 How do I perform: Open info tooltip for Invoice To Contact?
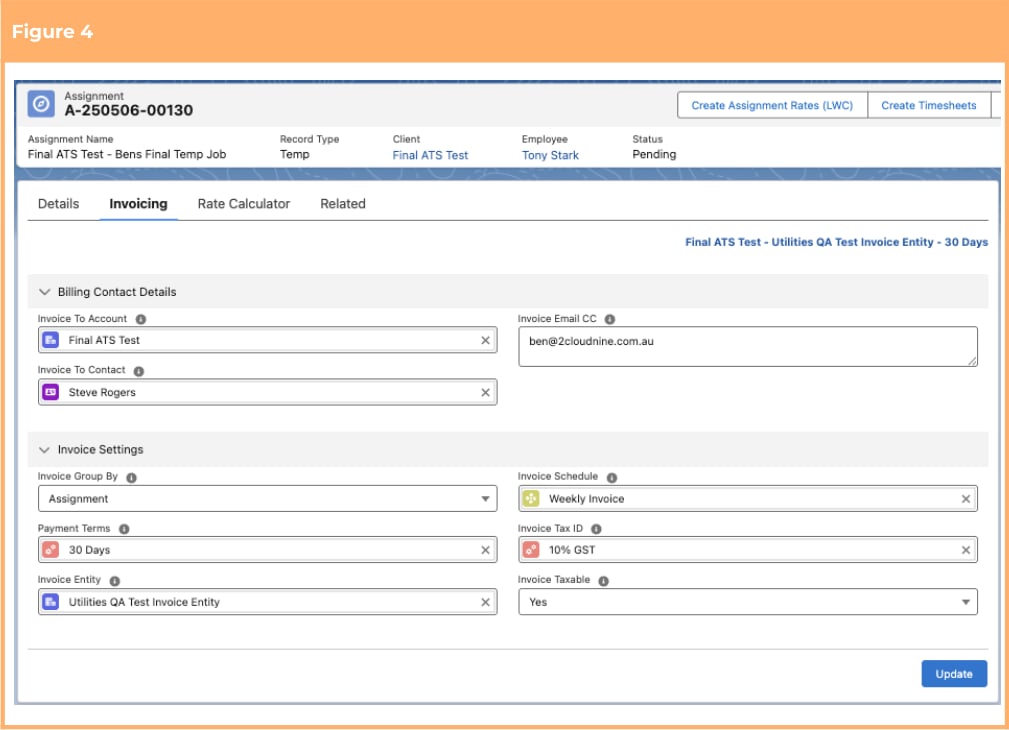(x=139, y=371)
